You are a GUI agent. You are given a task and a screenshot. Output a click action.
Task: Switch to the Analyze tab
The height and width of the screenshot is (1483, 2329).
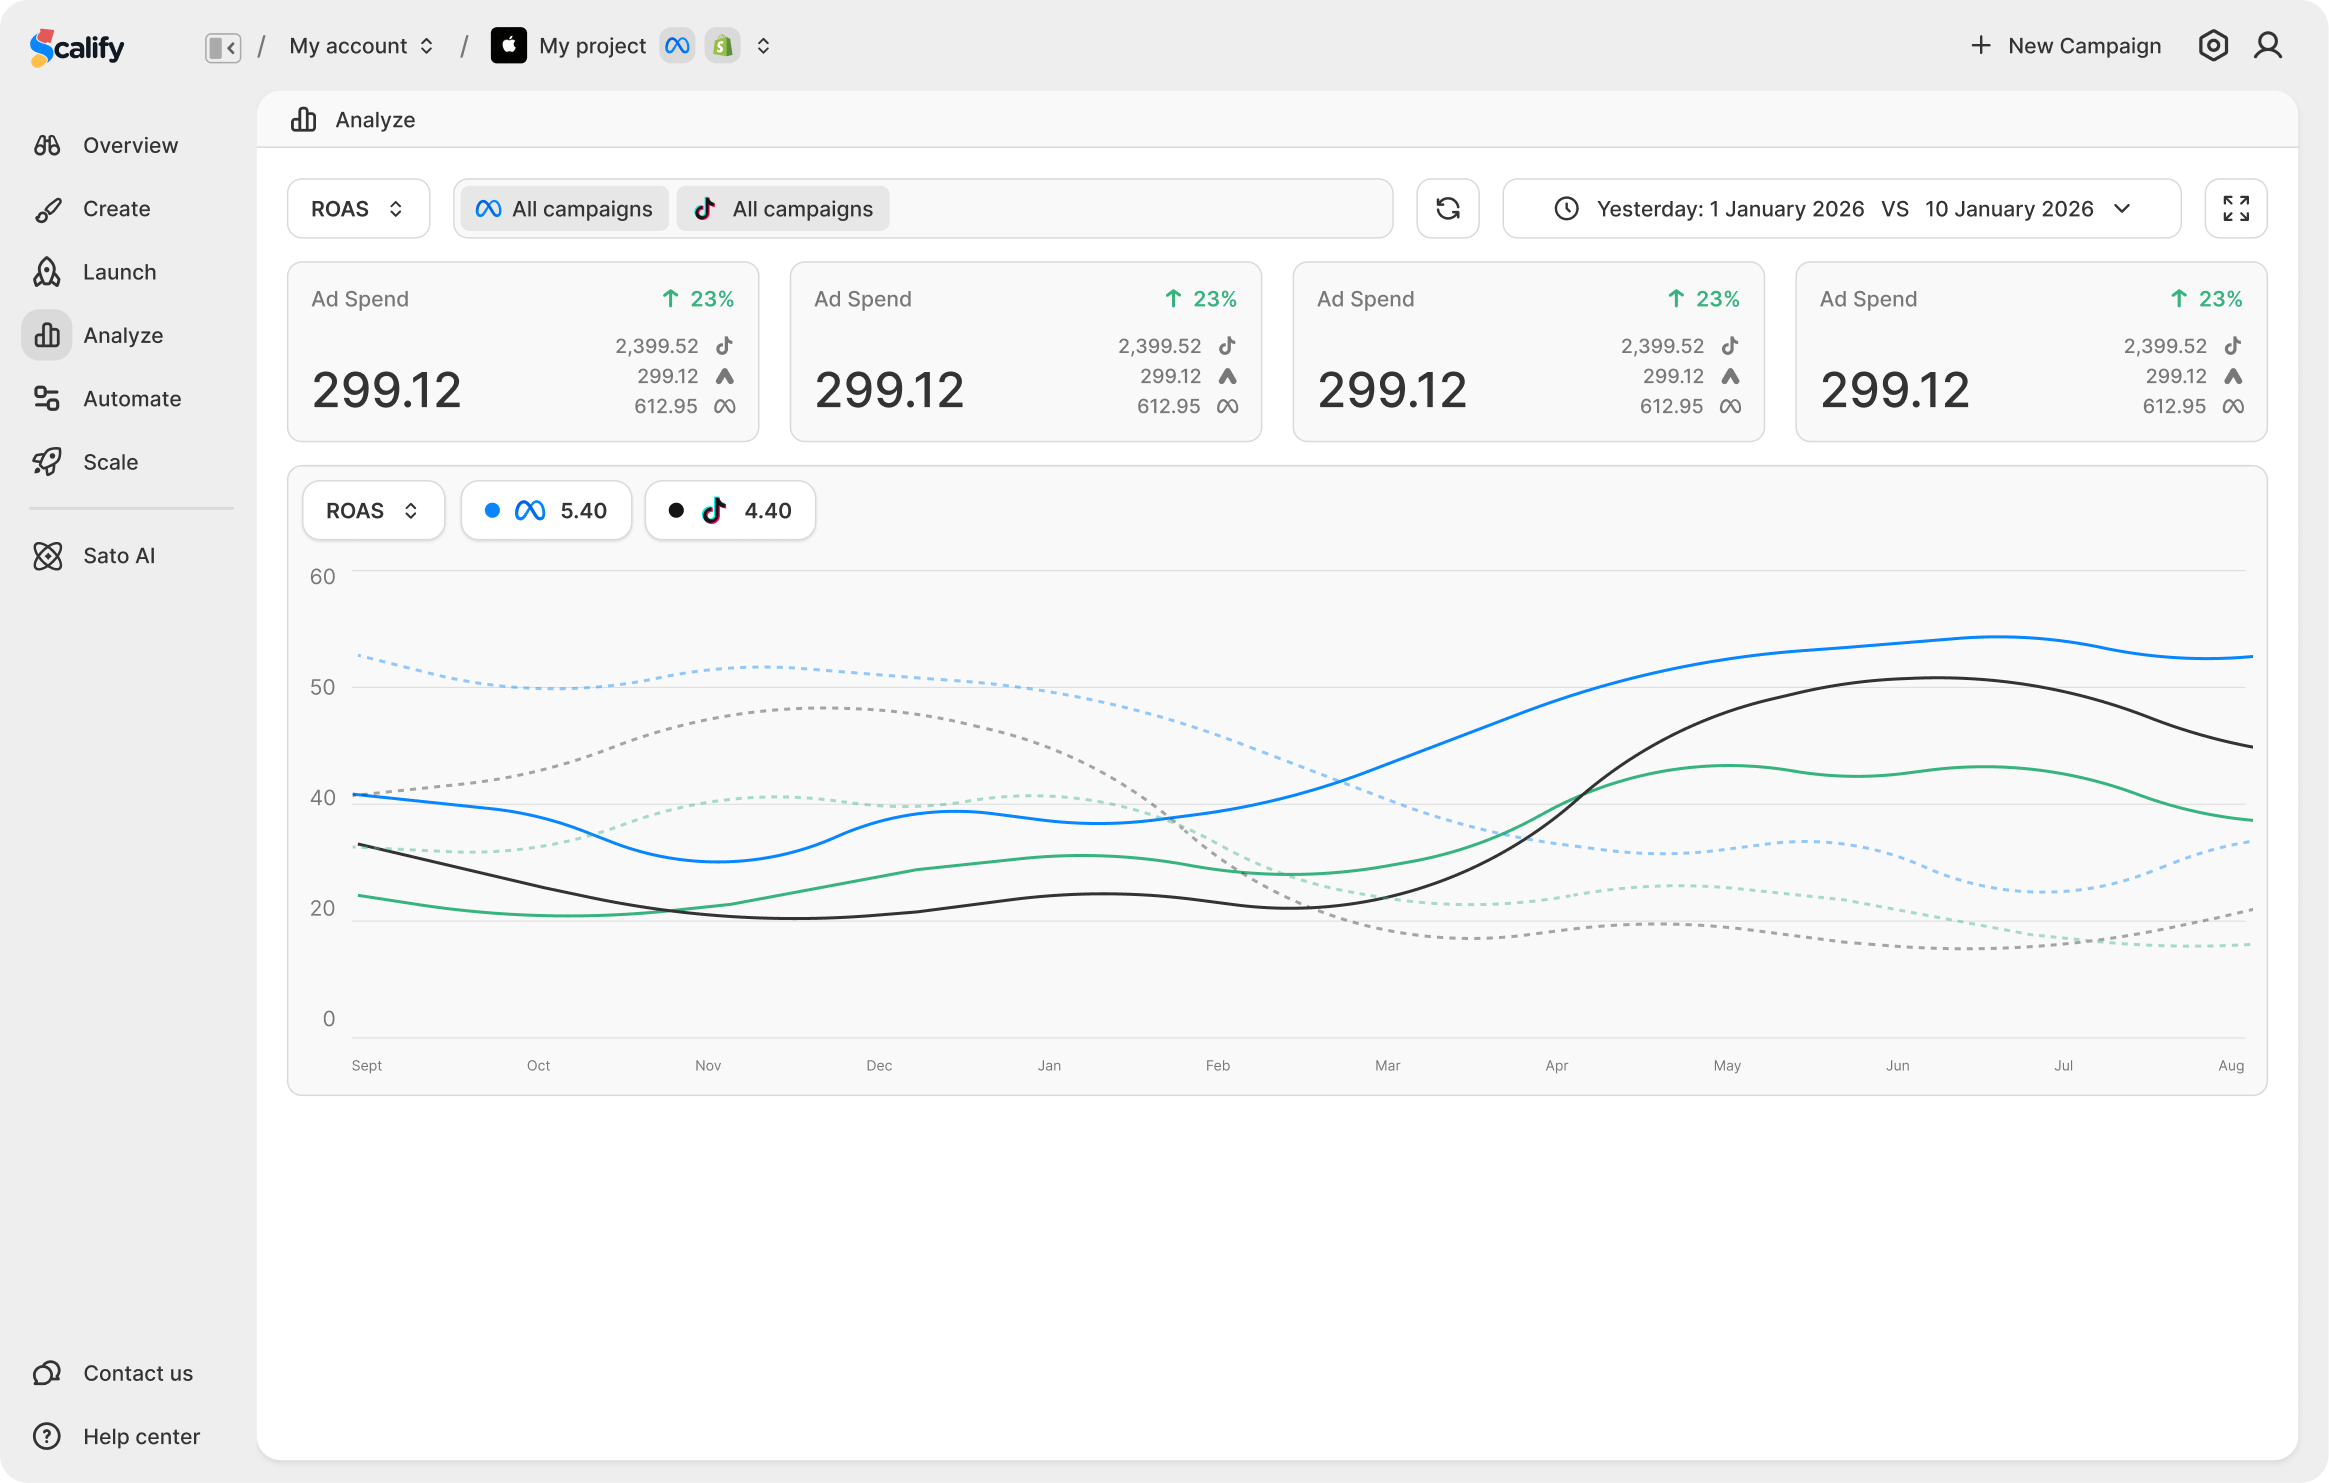pyautogui.click(x=354, y=119)
